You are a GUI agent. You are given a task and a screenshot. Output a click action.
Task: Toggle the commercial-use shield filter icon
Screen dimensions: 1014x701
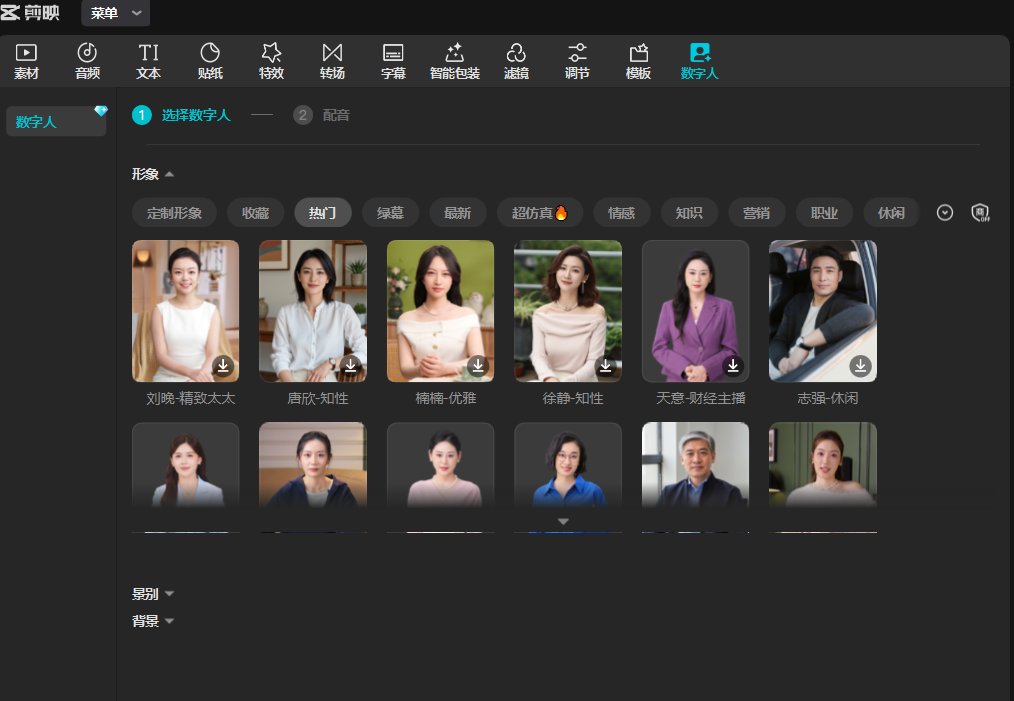pyautogui.click(x=980, y=213)
